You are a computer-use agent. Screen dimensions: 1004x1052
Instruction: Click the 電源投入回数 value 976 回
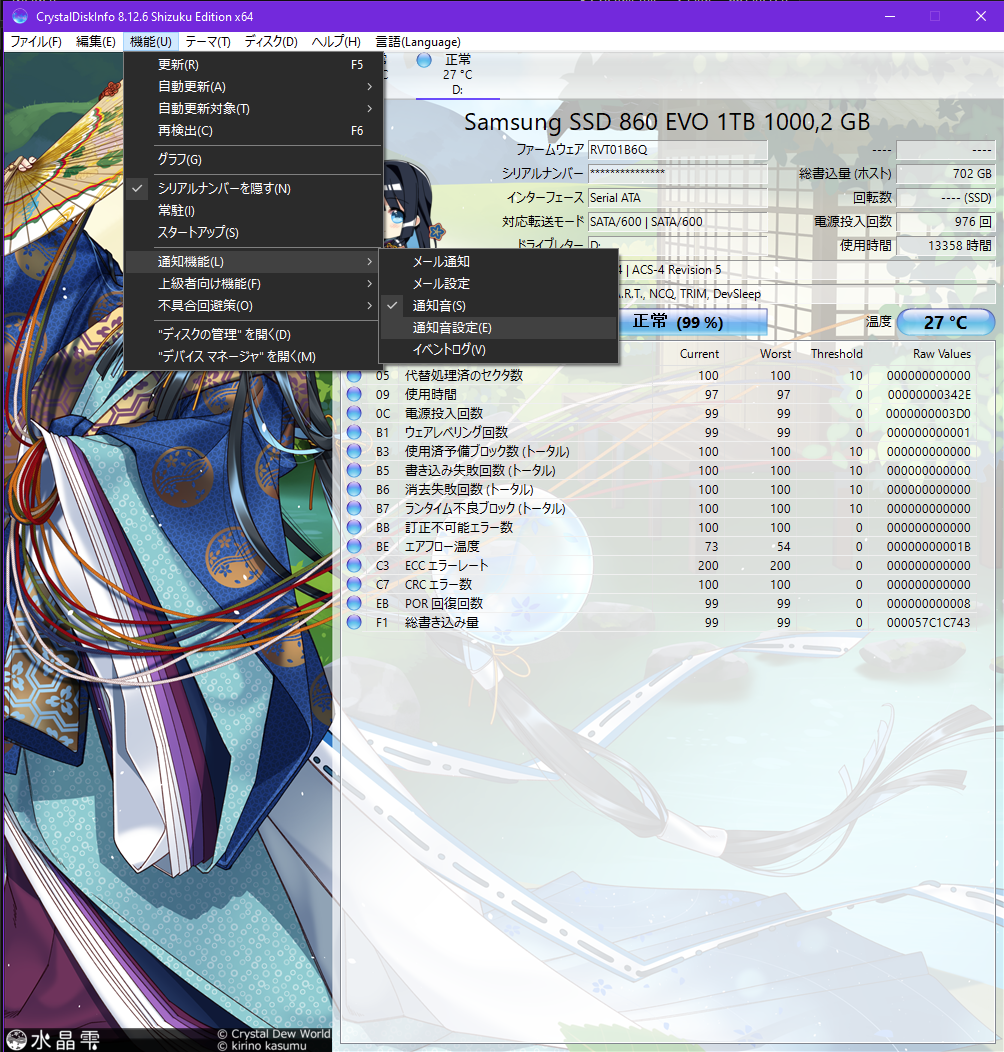[946, 221]
